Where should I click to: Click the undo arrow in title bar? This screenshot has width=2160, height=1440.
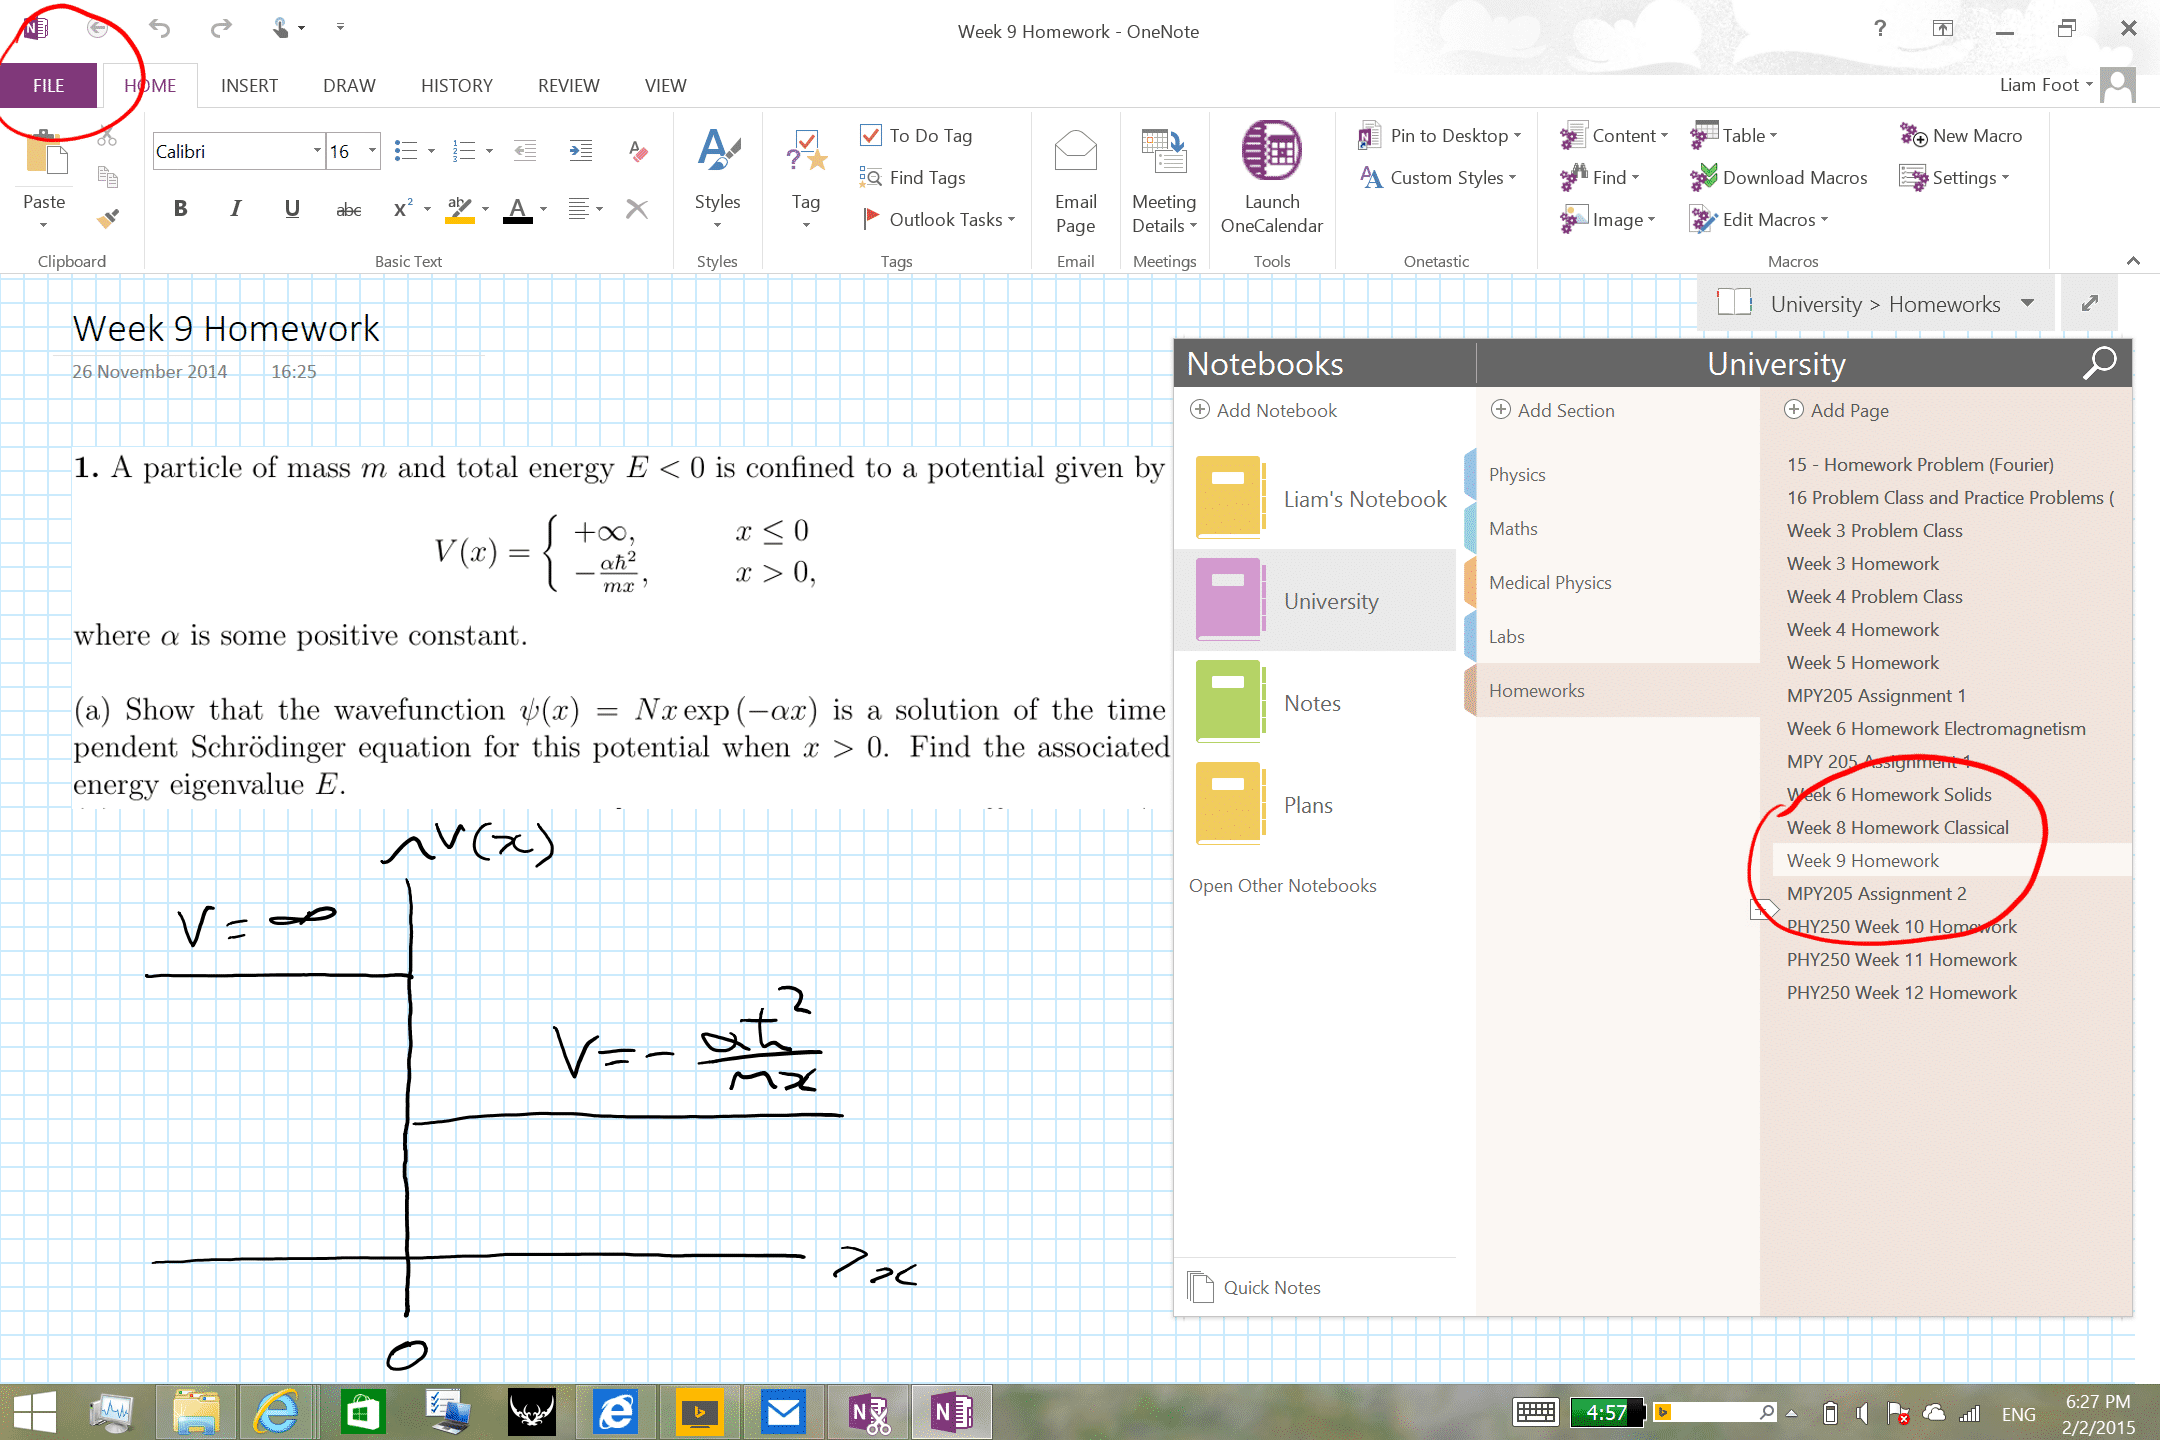pos(160,28)
